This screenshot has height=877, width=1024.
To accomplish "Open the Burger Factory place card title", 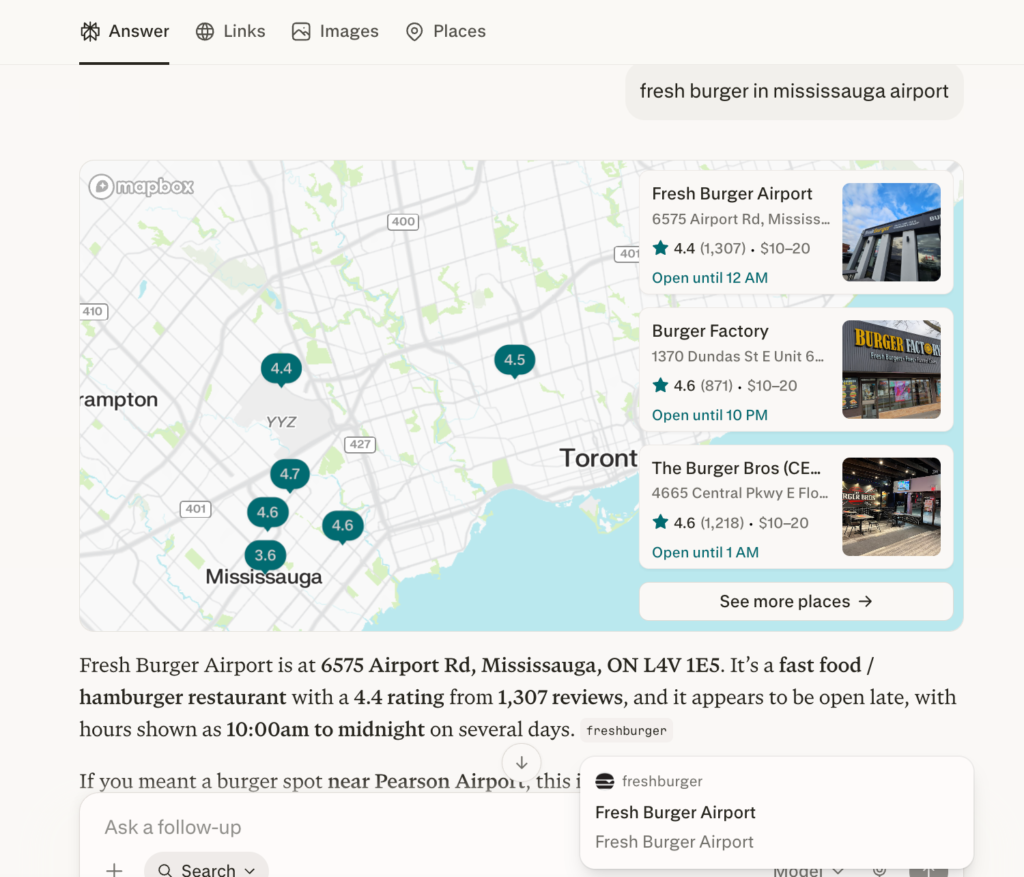I will point(710,331).
